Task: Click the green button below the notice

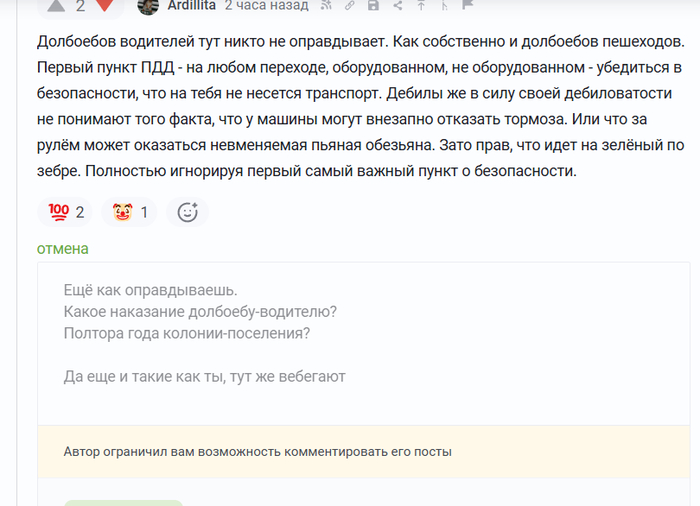Action: (x=123, y=503)
